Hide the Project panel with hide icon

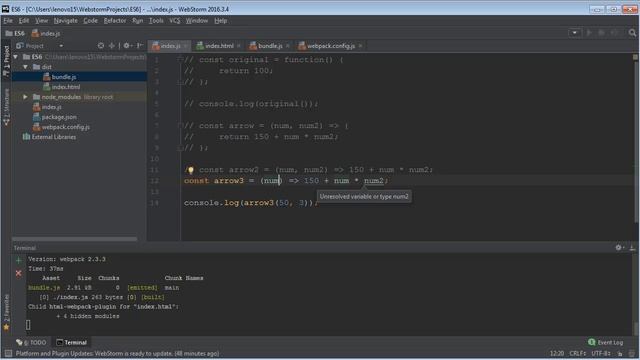(x=140, y=46)
